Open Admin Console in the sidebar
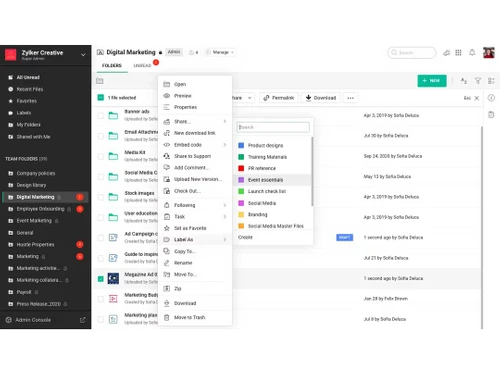Screen dimensions: 500x375 click(33, 320)
